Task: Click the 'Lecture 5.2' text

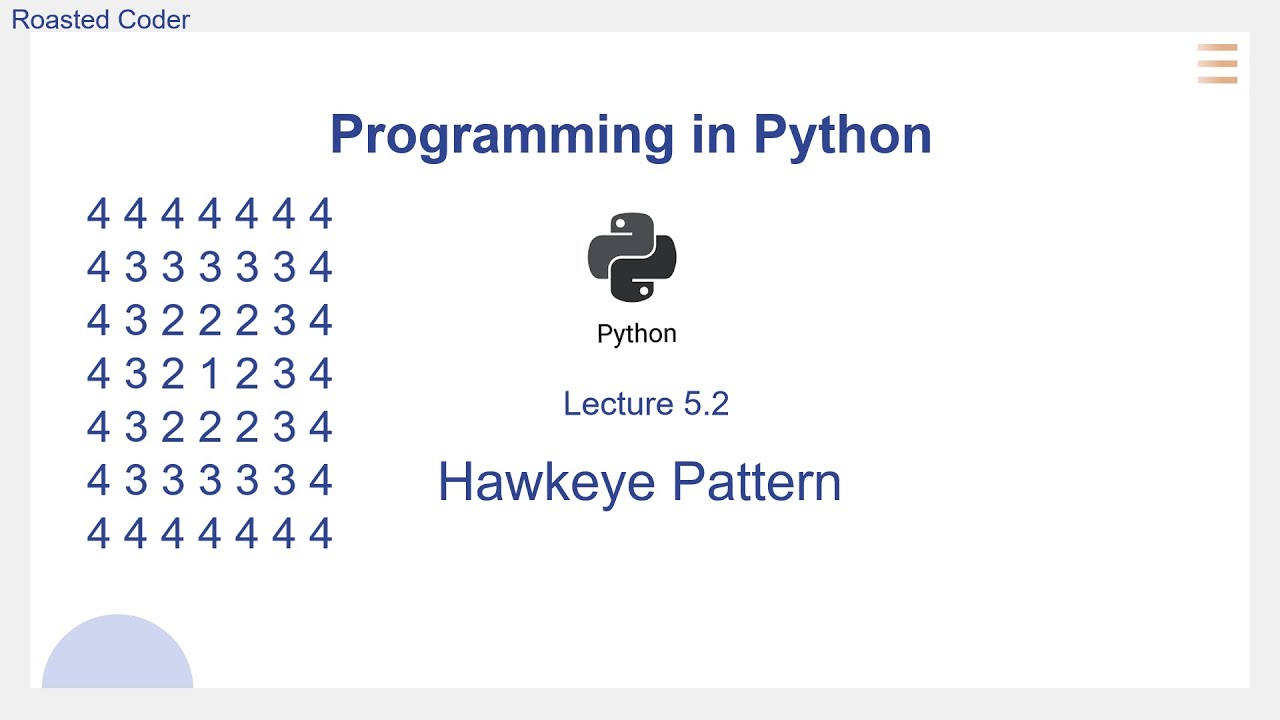Action: tap(646, 404)
